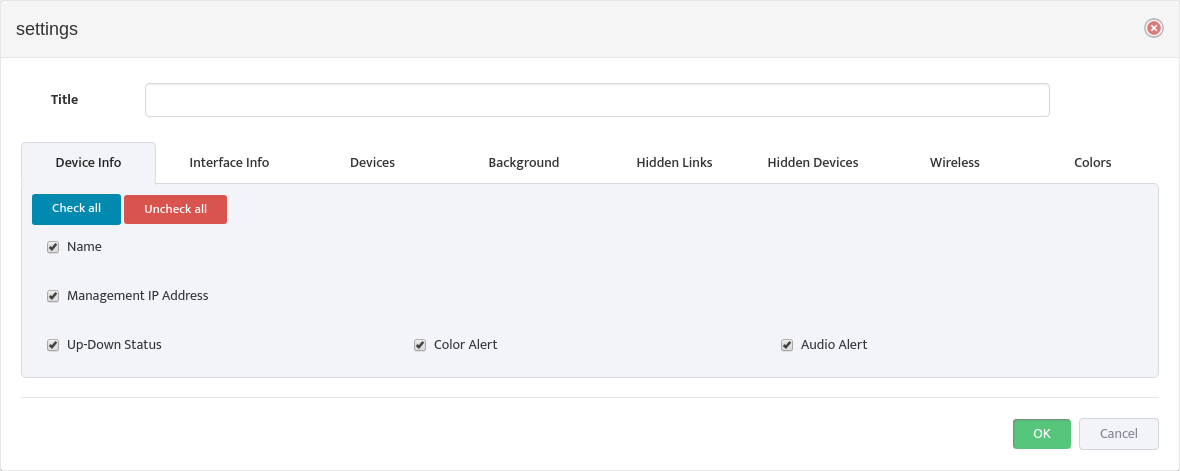Close the settings dialog with red X icon
Viewport: 1180px width, 471px height.
[1154, 29]
